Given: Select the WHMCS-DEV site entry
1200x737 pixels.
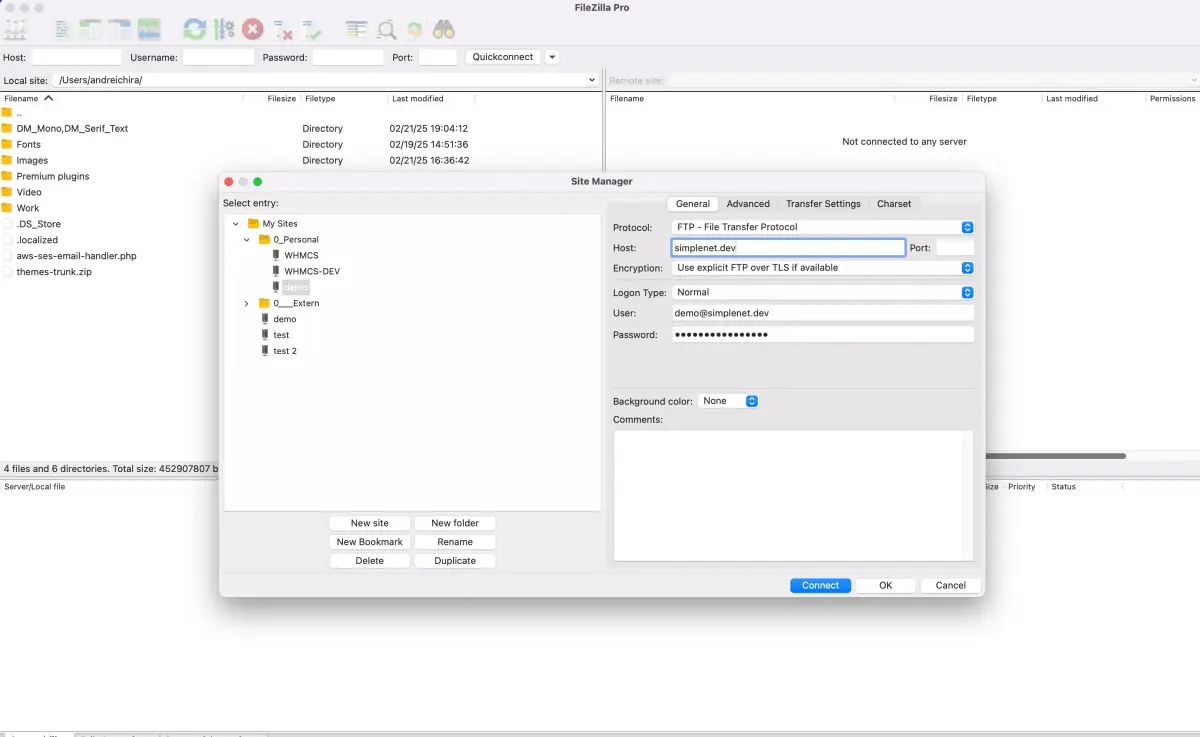Looking at the screenshot, I should pyautogui.click(x=309, y=270).
